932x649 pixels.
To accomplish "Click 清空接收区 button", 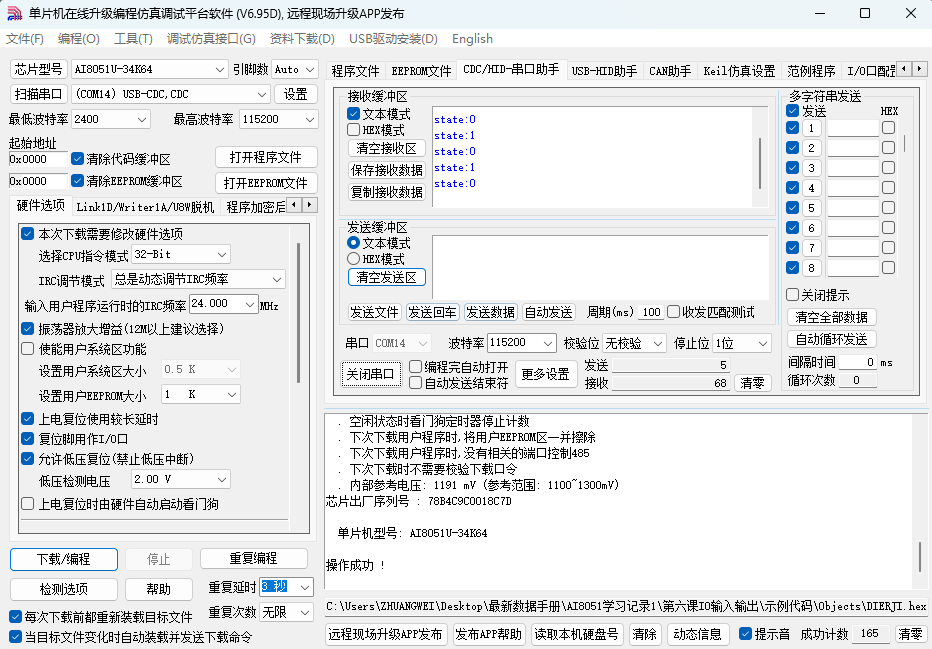I will [386, 148].
